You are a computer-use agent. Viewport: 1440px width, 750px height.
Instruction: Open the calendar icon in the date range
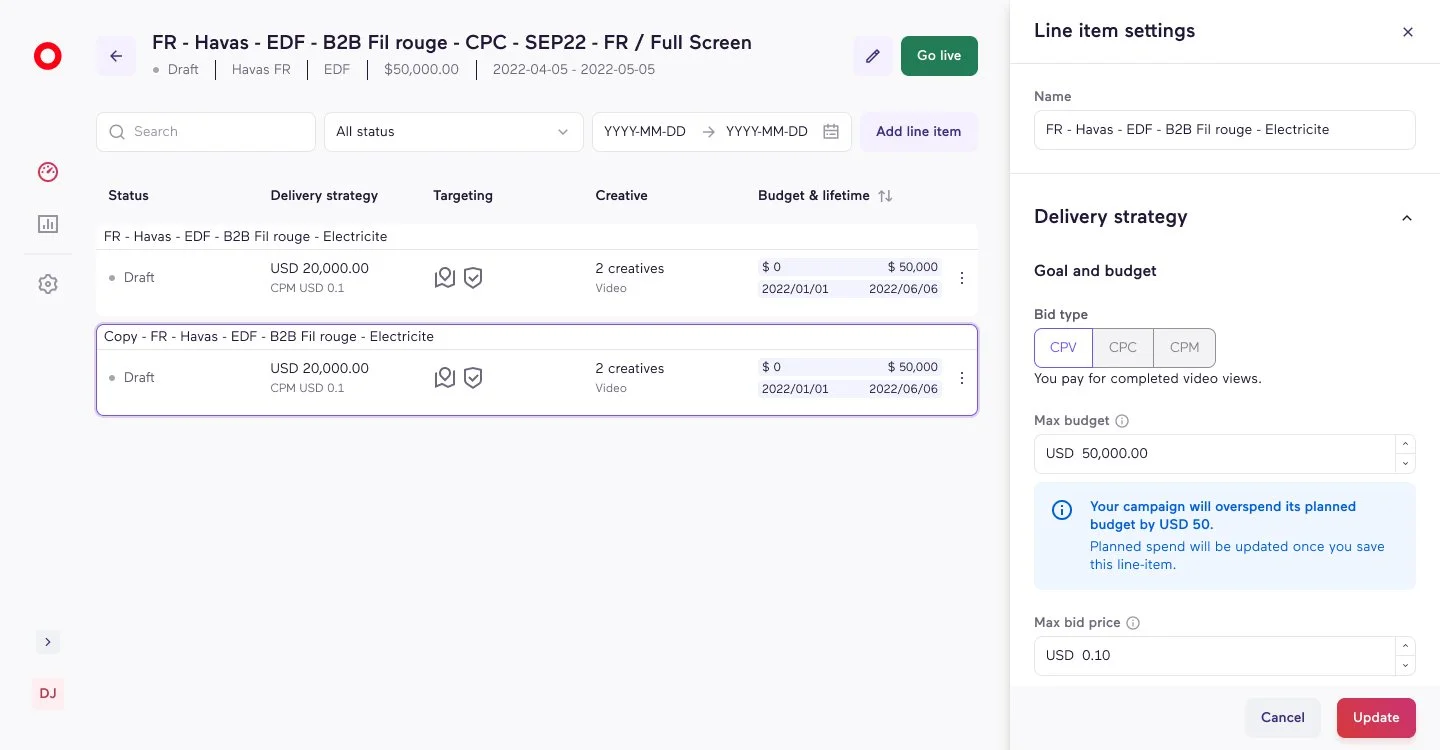[831, 132]
